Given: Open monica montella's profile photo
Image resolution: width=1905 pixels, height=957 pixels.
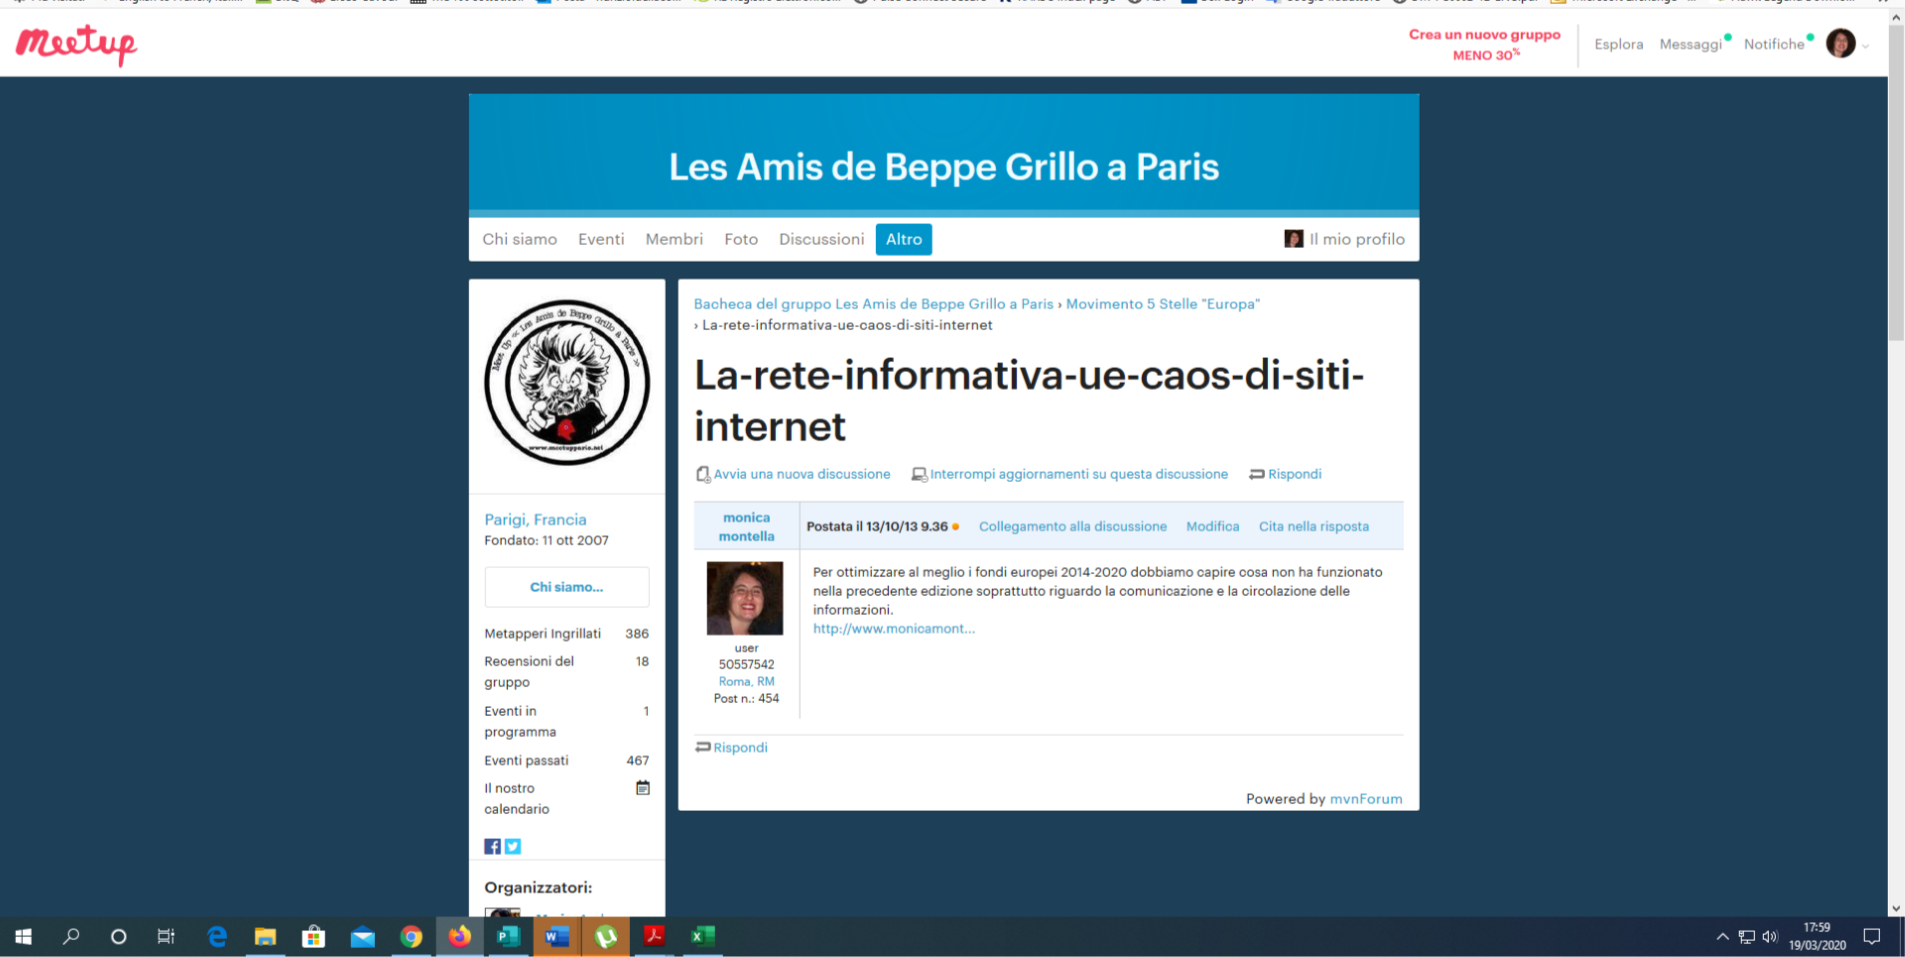Looking at the screenshot, I should click(745, 598).
